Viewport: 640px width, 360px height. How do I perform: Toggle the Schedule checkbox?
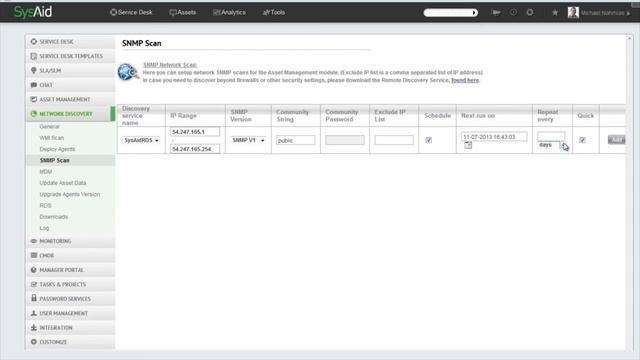click(428, 140)
